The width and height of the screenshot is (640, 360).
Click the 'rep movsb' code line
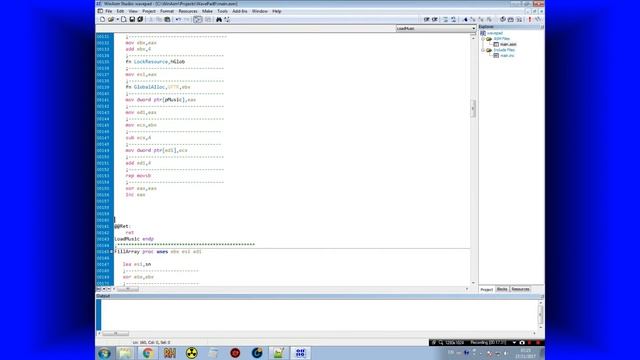(138, 176)
